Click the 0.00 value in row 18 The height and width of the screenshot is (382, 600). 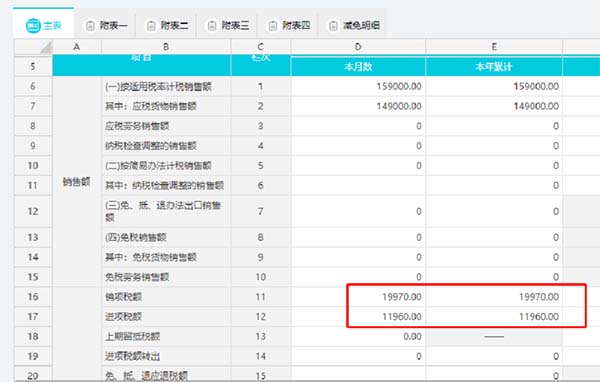[x=412, y=336]
